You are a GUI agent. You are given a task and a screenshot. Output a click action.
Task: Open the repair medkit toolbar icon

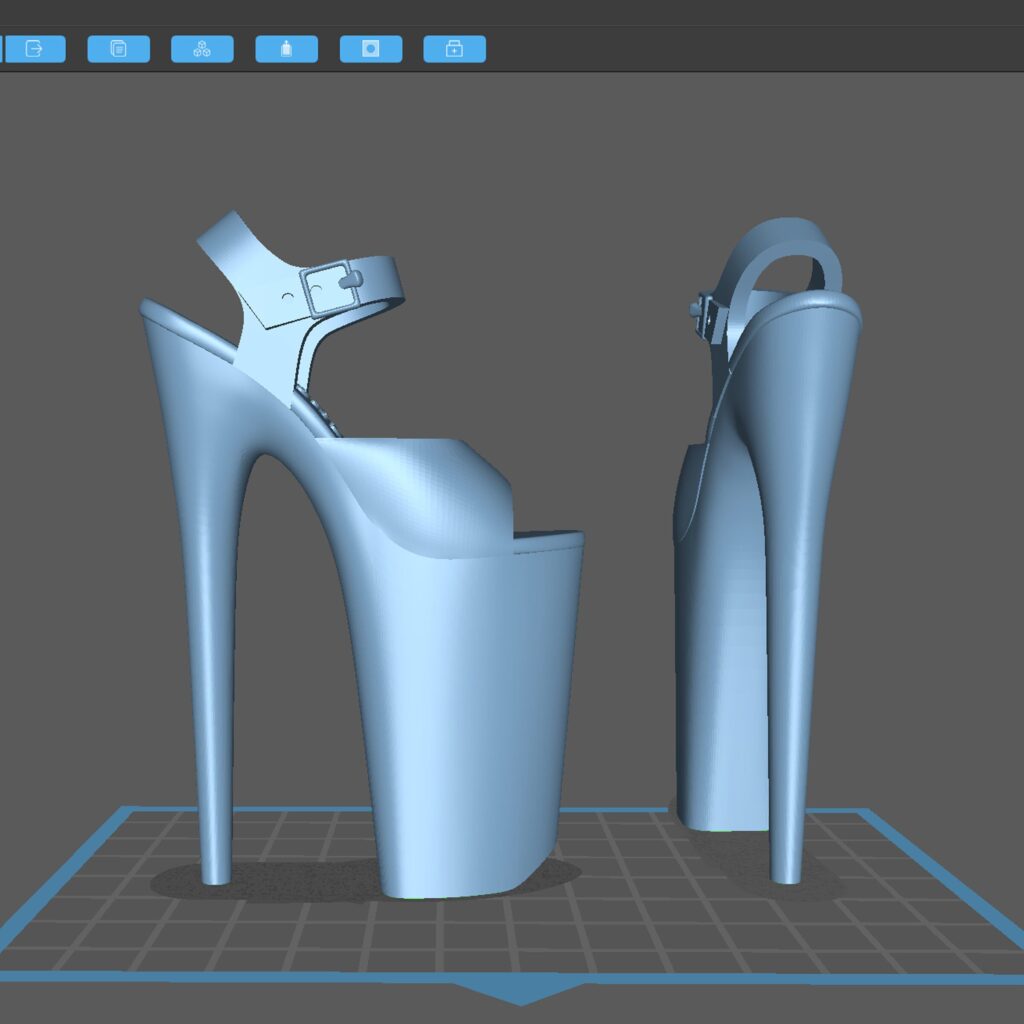455,49
